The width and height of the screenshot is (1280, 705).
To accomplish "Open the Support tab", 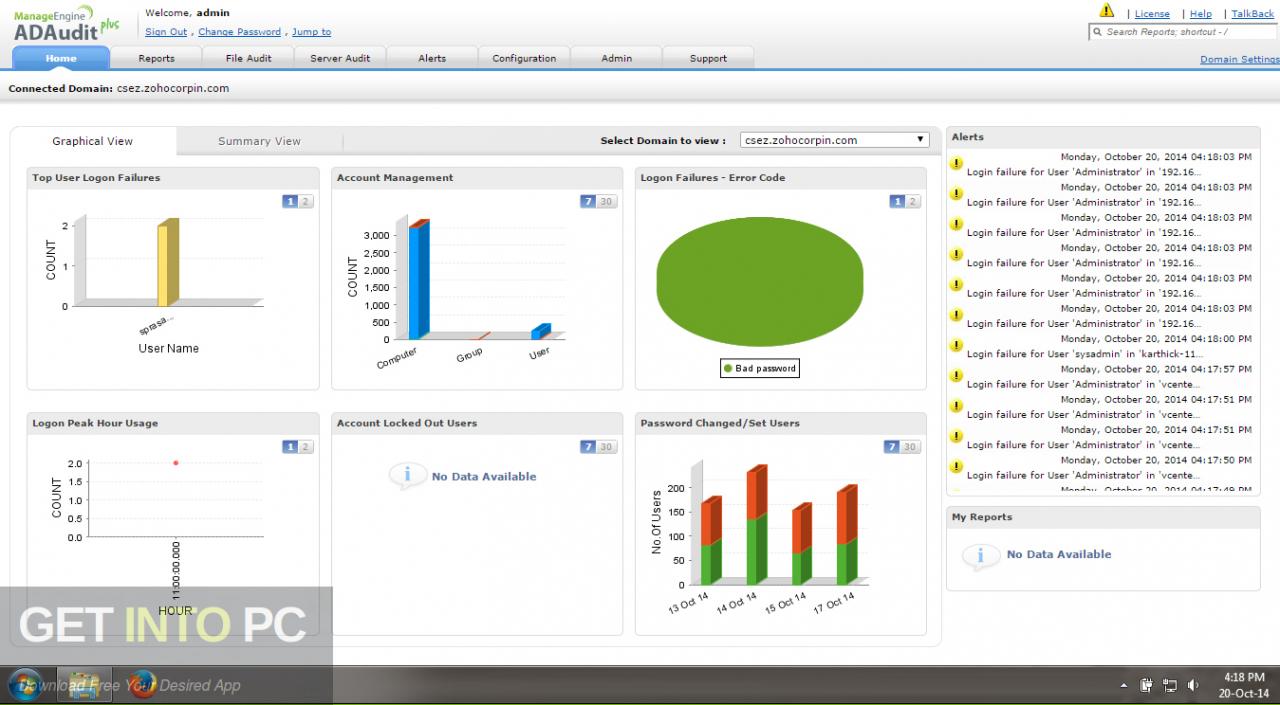I will pos(708,58).
